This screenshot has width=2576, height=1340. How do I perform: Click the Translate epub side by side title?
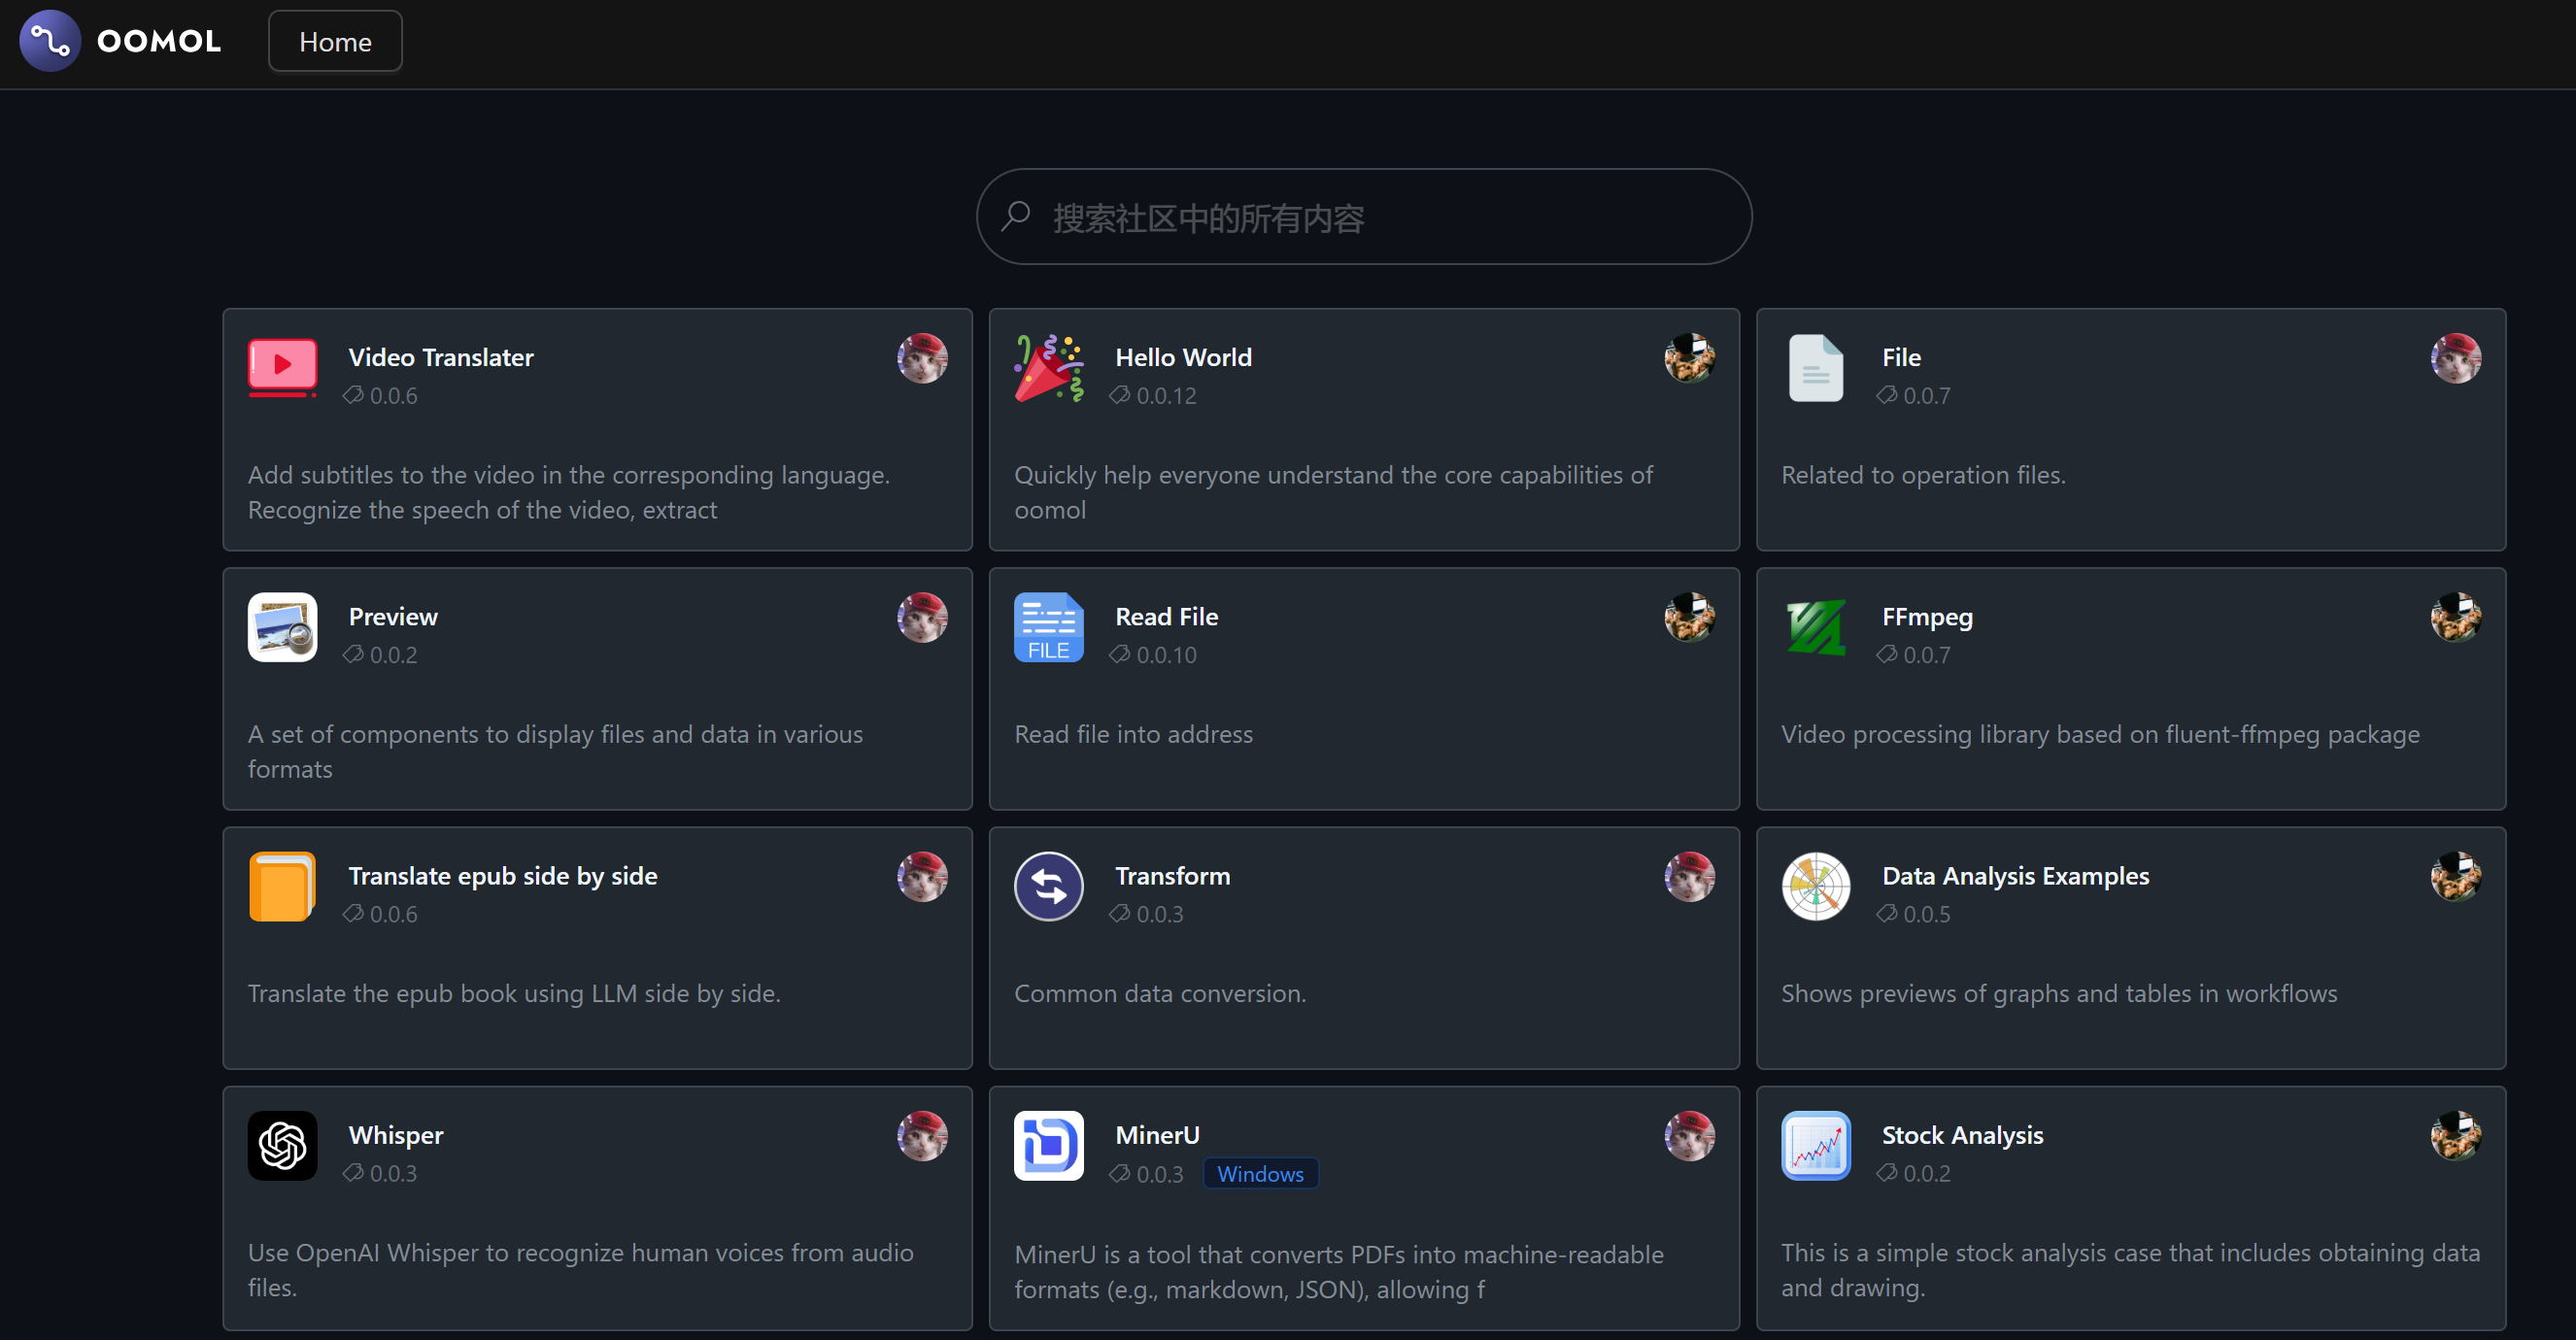tap(502, 876)
